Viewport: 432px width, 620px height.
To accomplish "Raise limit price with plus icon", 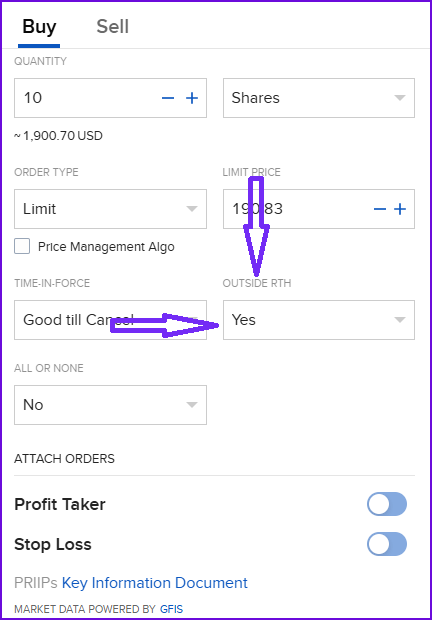I will (x=400, y=209).
